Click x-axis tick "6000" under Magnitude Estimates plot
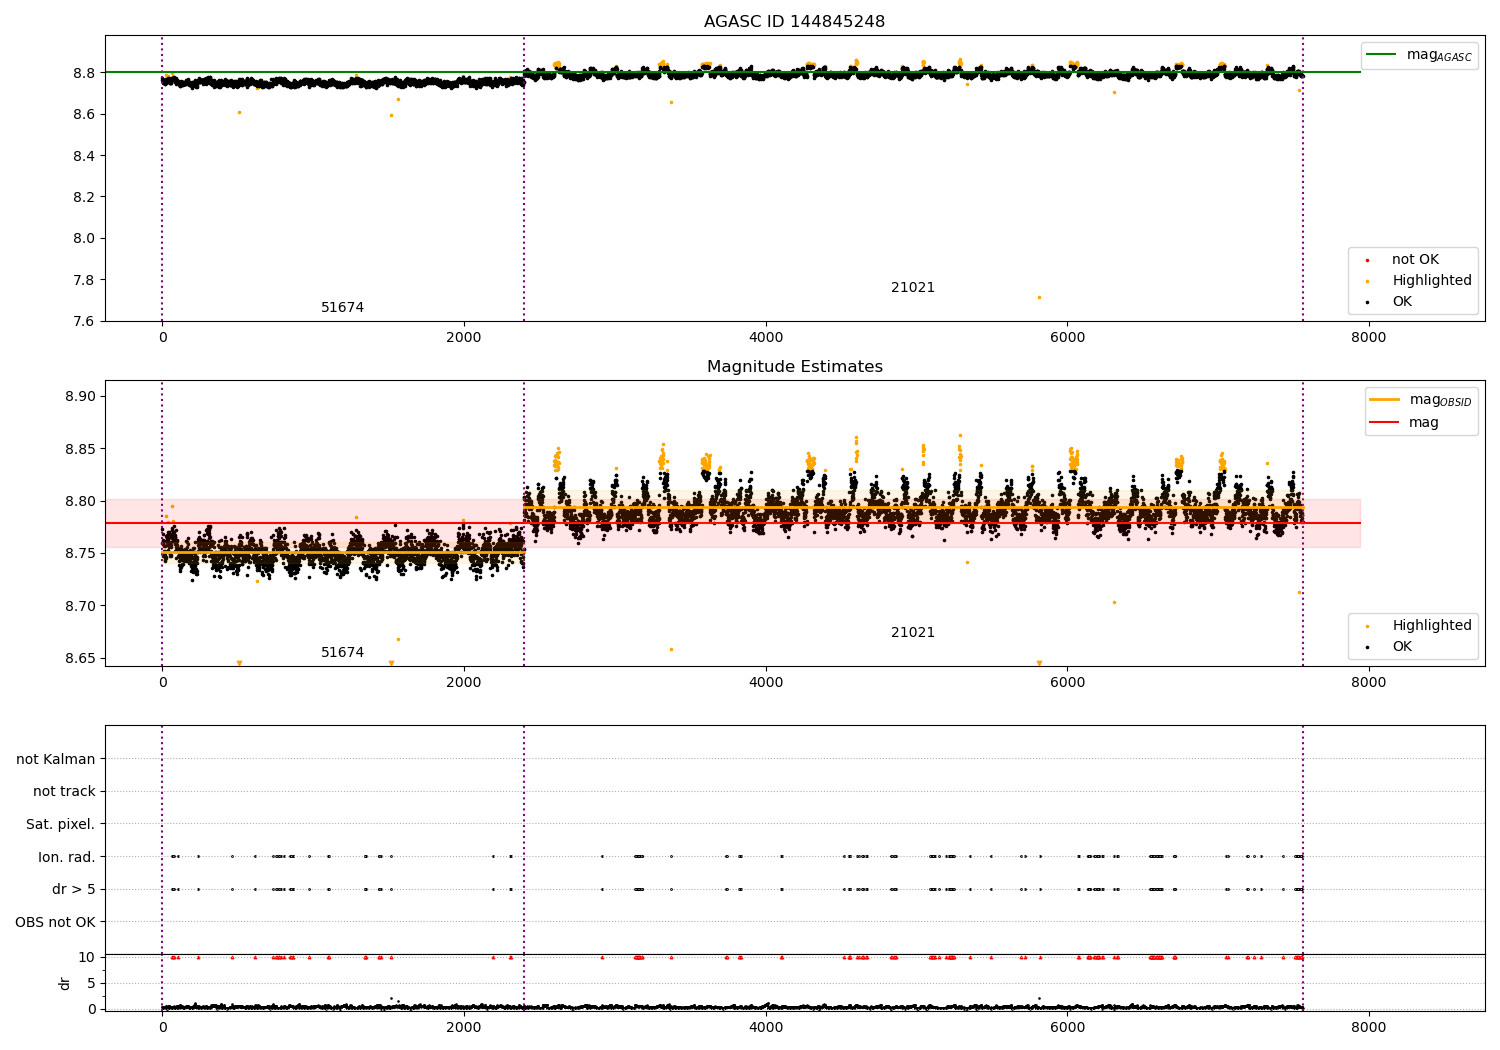Screen dimensions: 1500x1050 (x=1067, y=683)
